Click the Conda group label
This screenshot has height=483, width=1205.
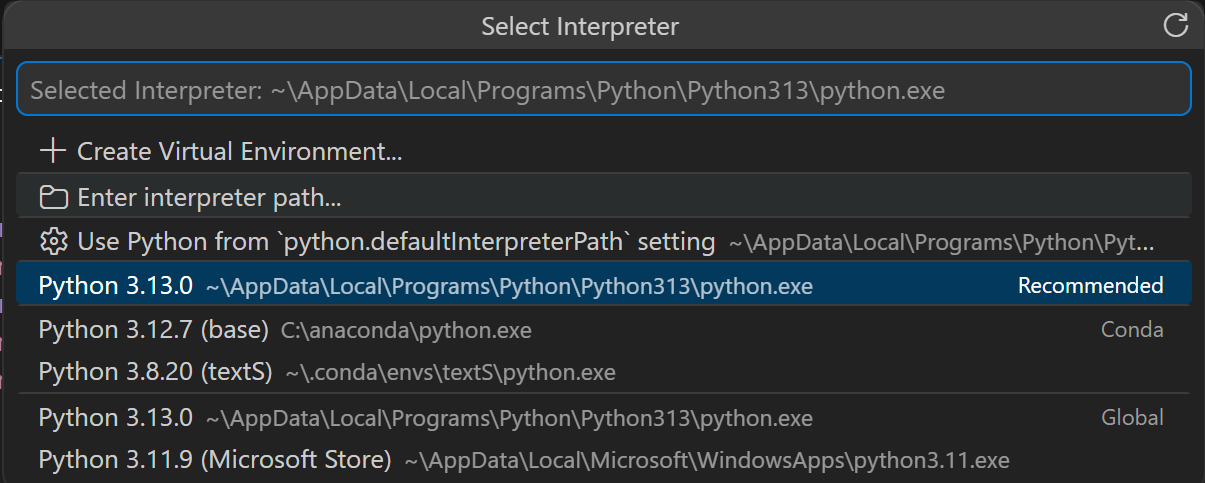1132,329
